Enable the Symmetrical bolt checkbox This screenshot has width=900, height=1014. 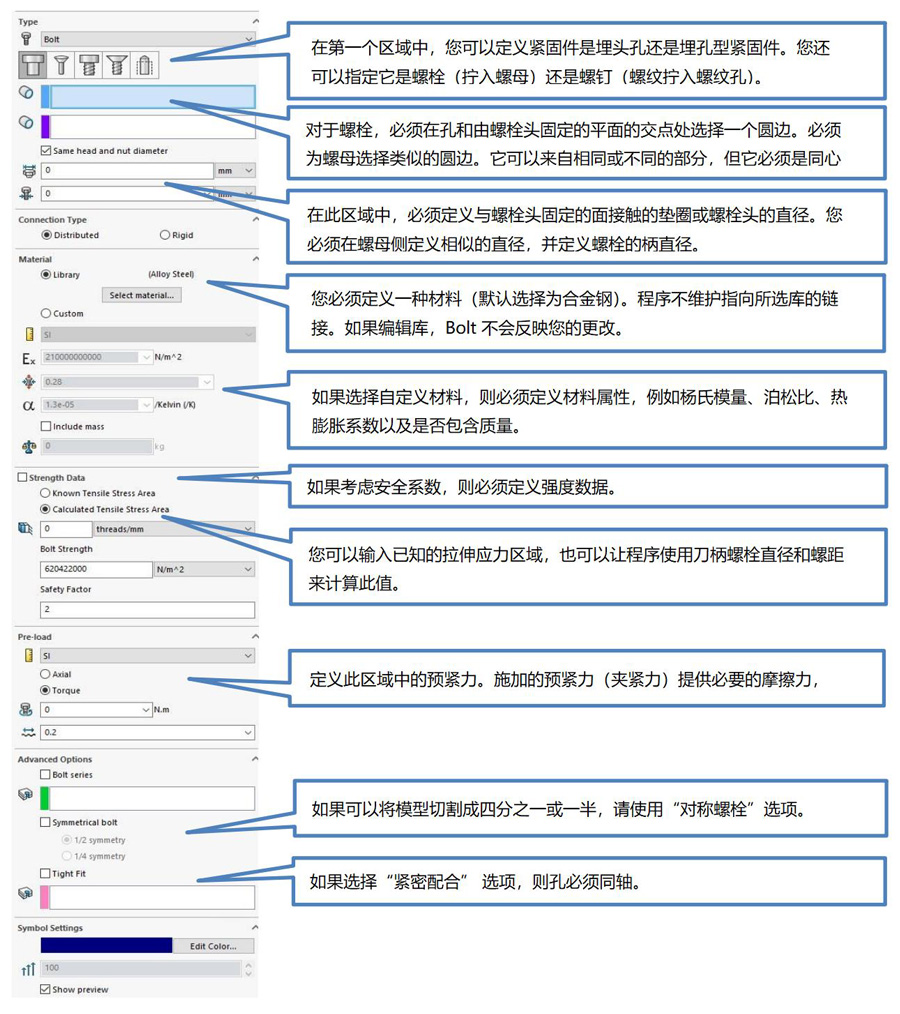click(x=45, y=822)
